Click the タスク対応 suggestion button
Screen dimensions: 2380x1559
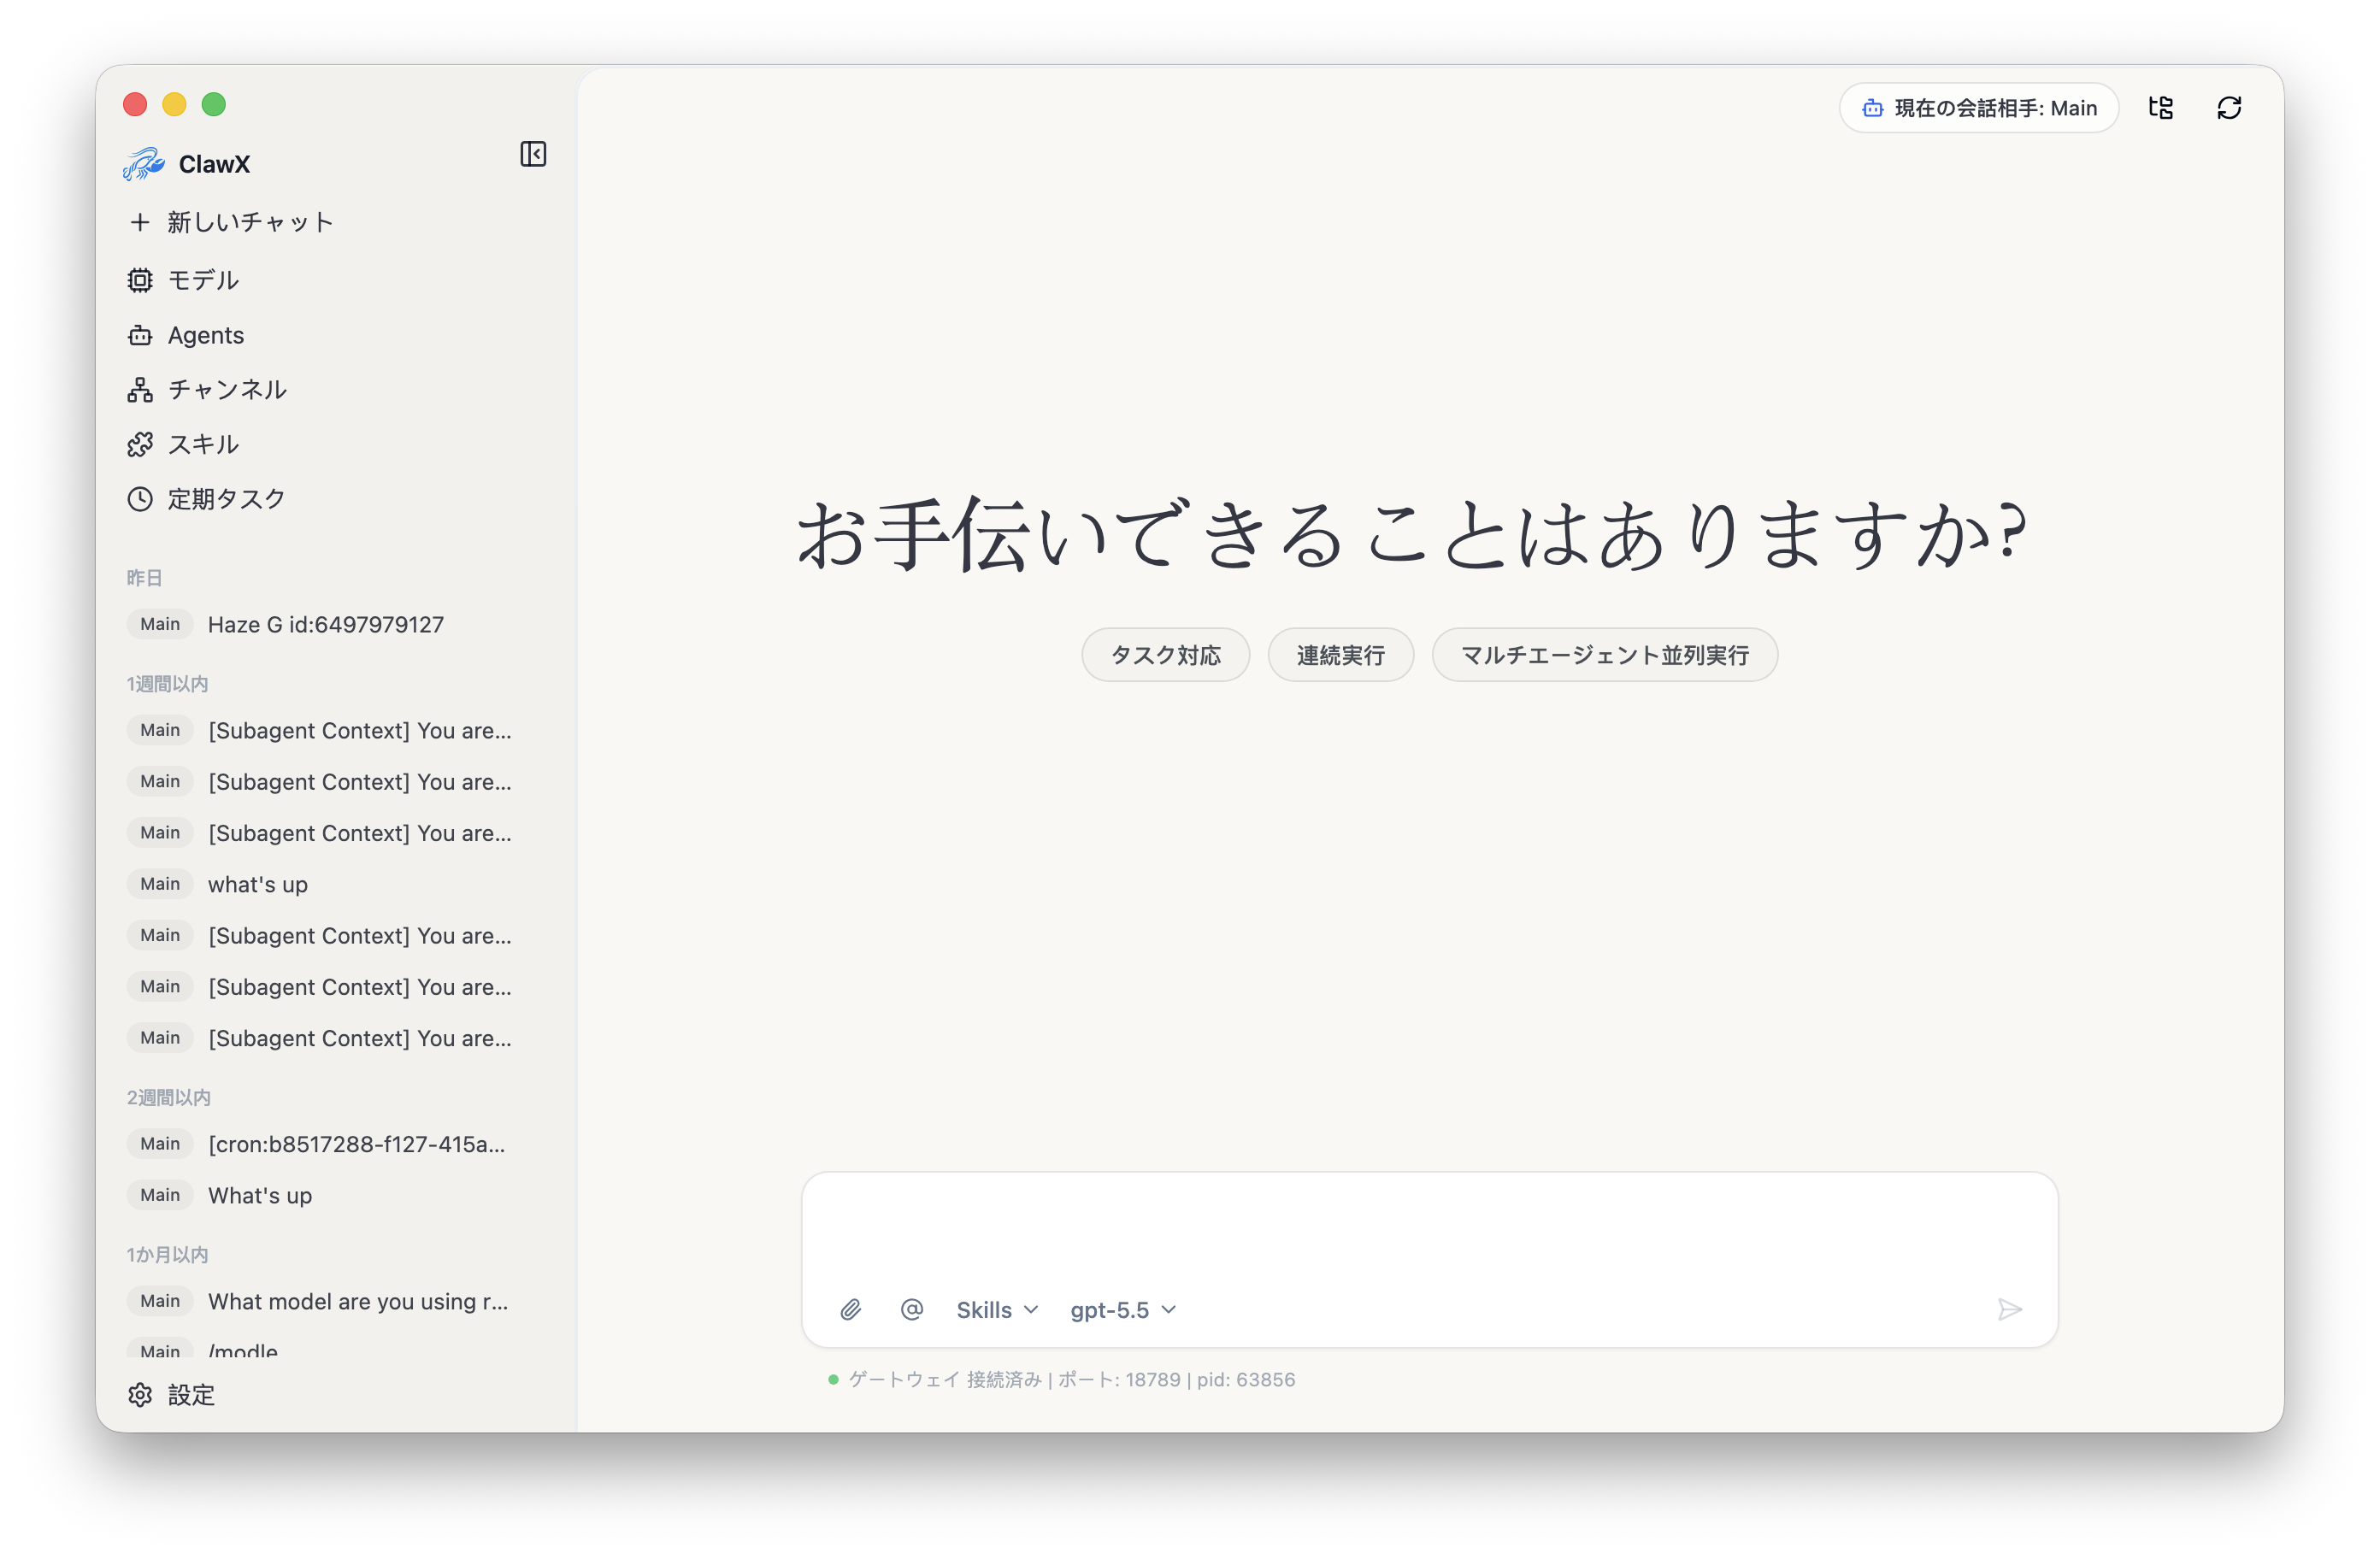(1165, 655)
